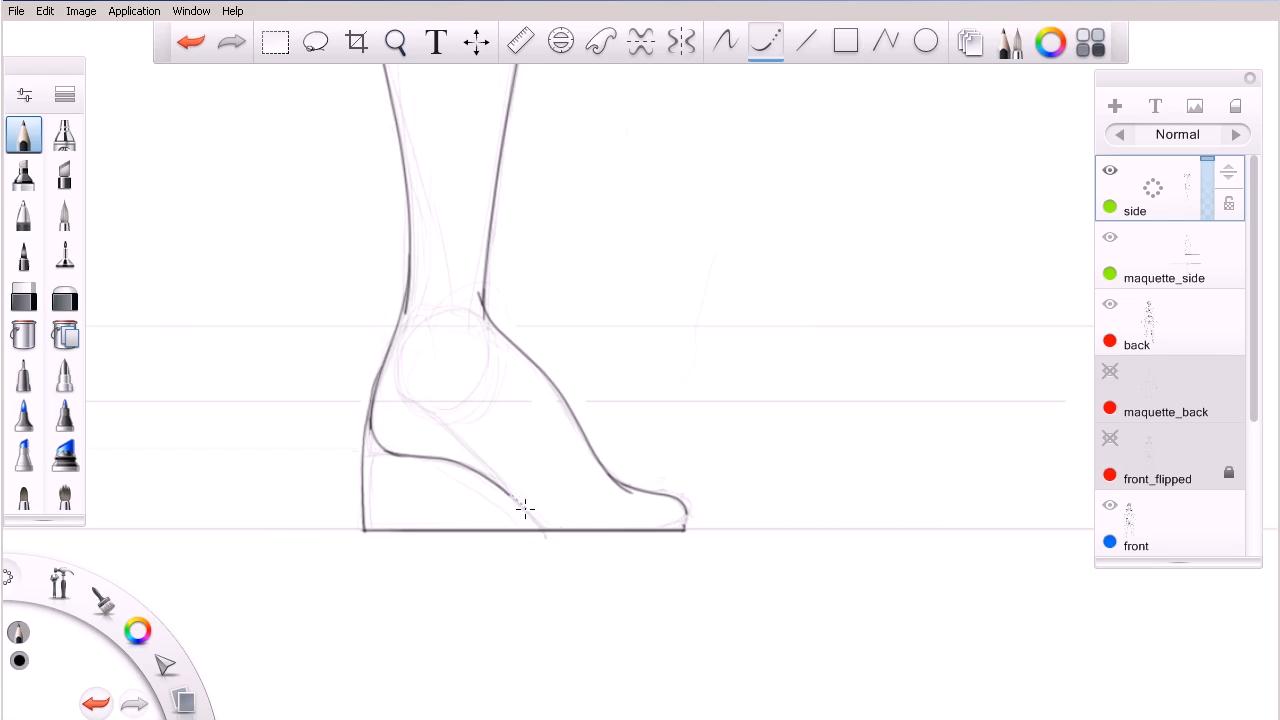Hide the back layer
The height and width of the screenshot is (720, 1280).
1110,305
